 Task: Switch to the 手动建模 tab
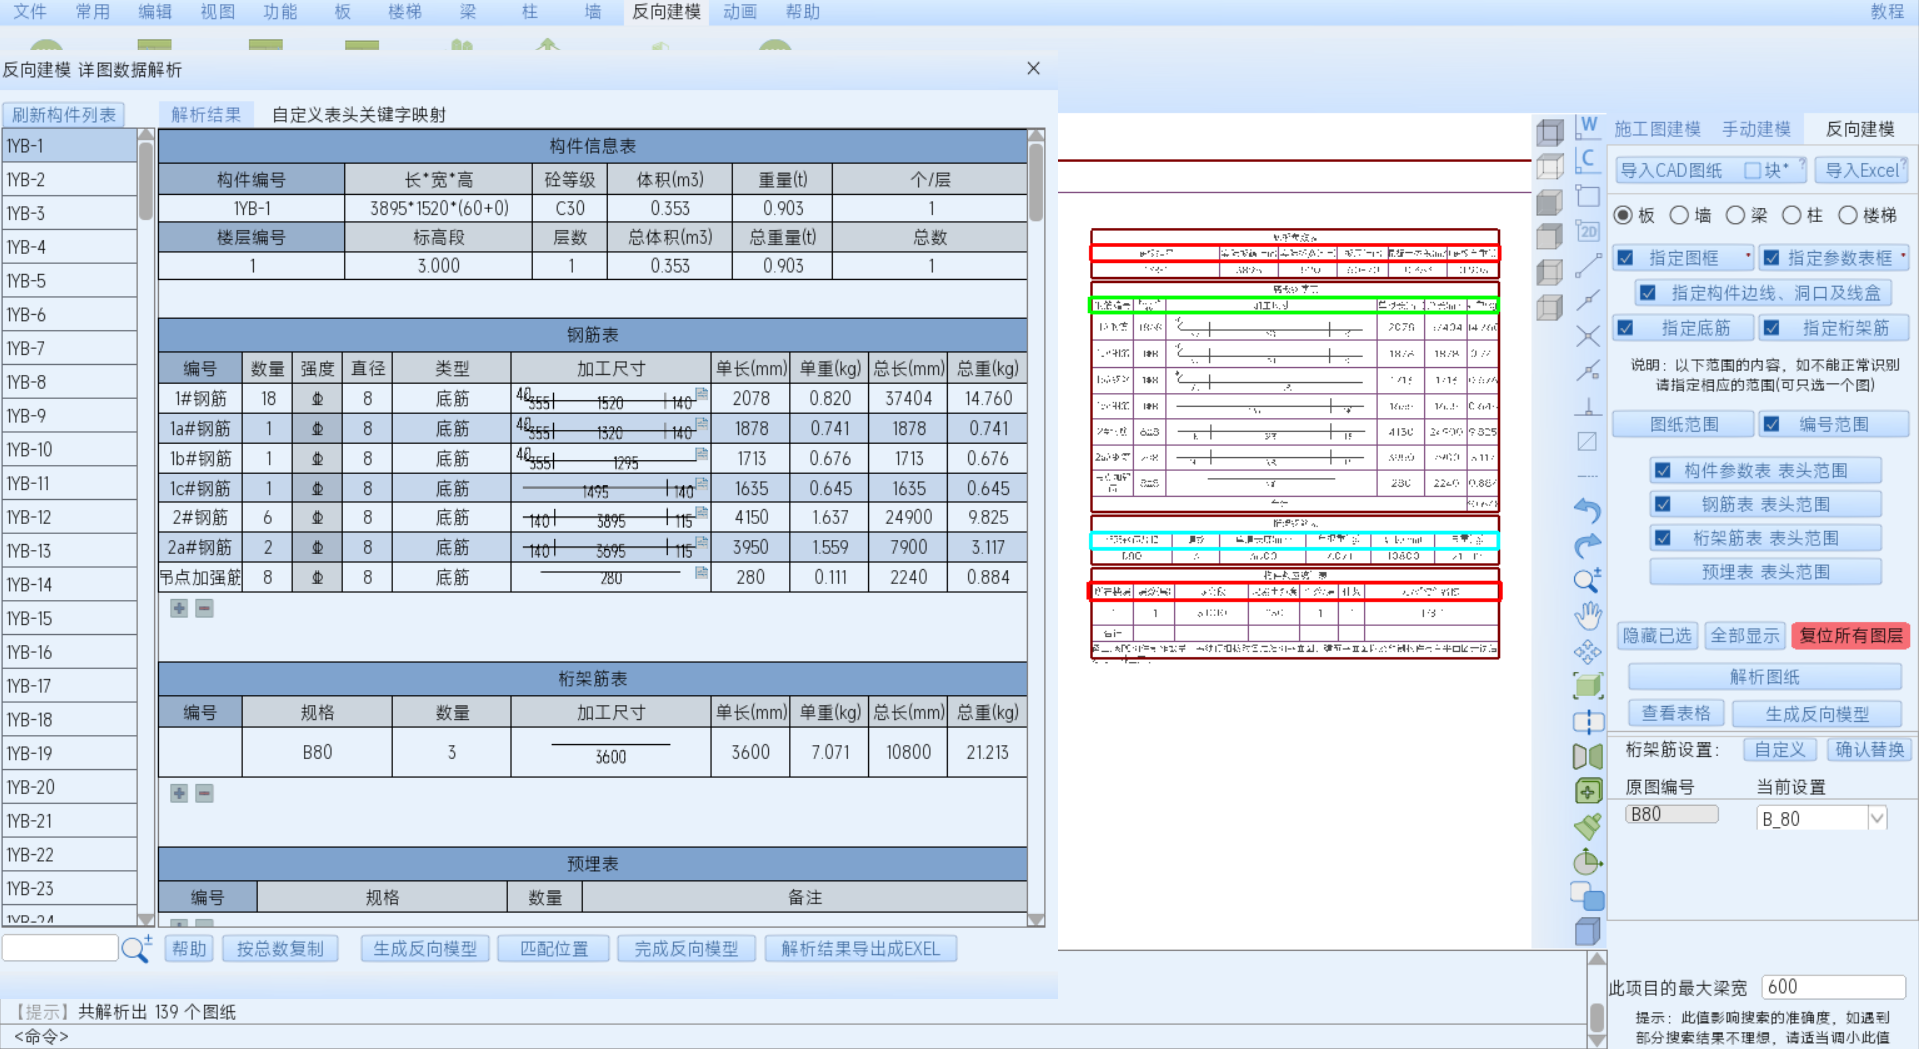[x=1756, y=129]
